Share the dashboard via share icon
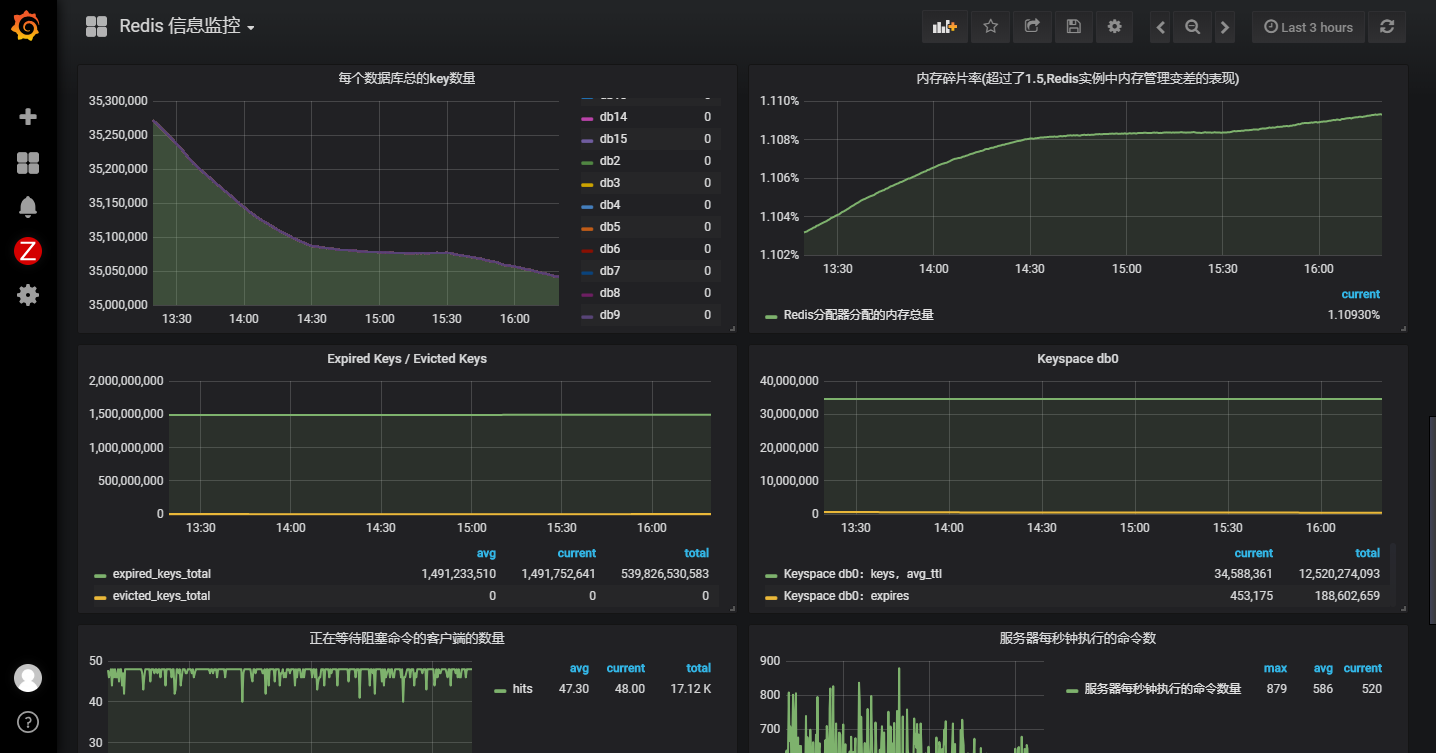 click(1032, 27)
